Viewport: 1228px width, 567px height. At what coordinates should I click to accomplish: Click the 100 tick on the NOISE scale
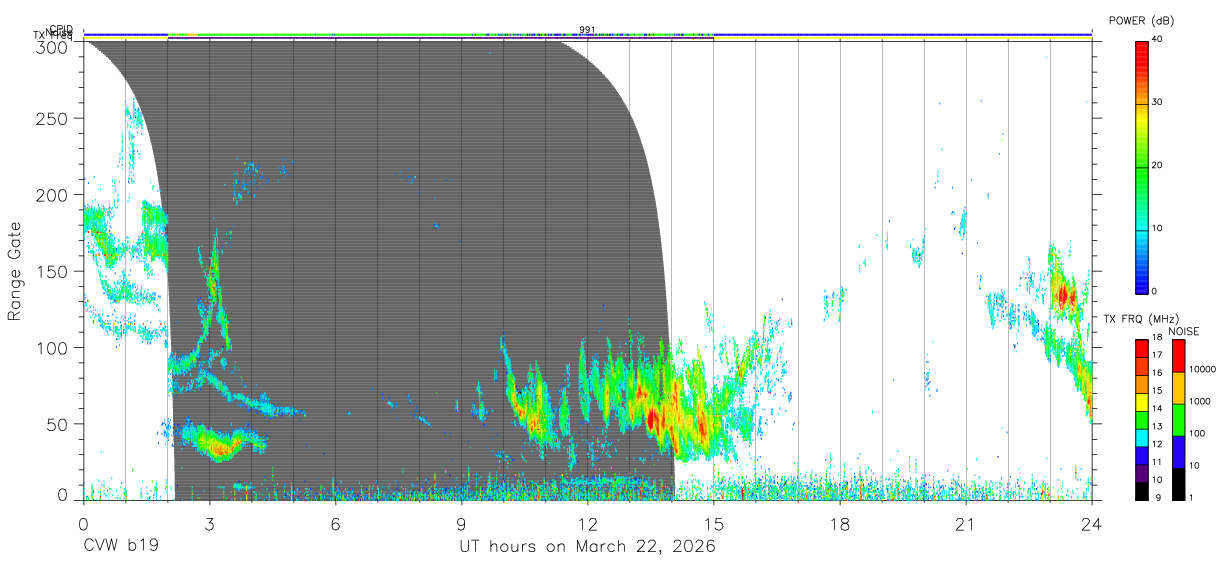pos(1197,433)
